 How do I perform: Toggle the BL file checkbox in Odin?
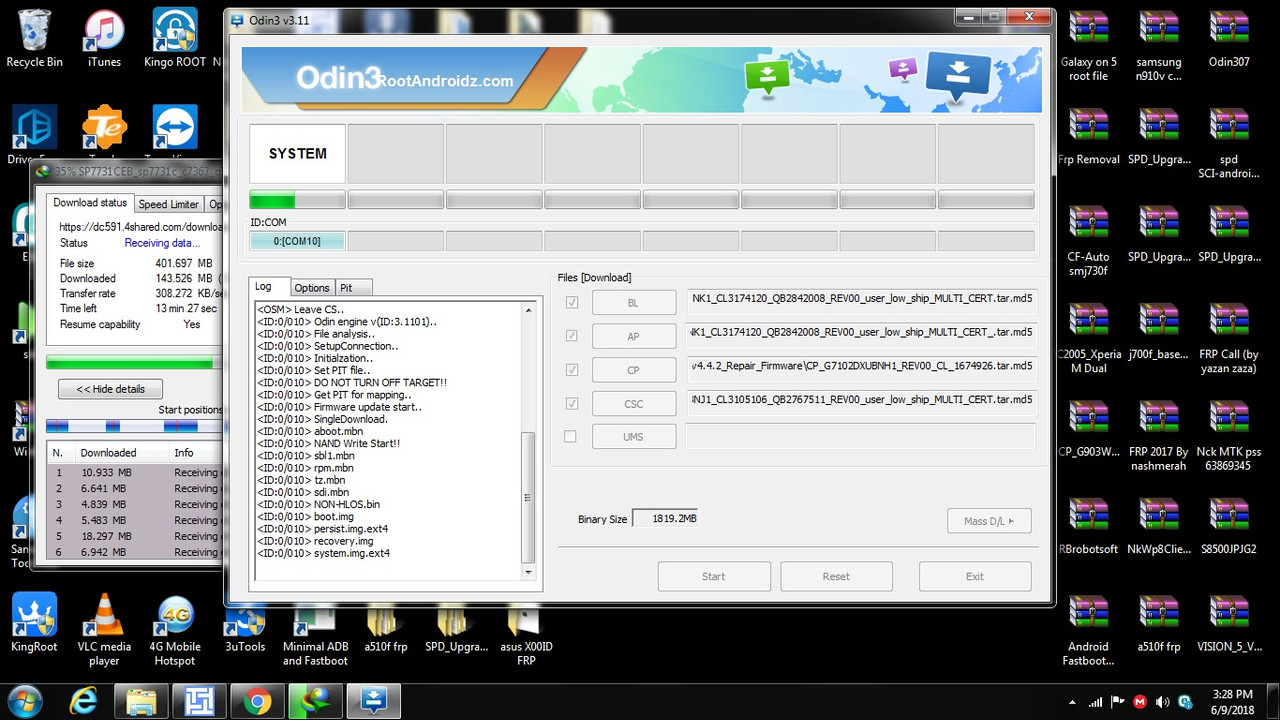pos(572,302)
